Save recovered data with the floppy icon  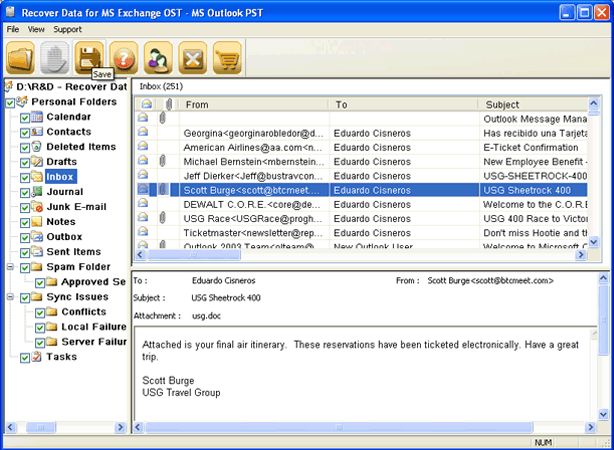(89, 57)
